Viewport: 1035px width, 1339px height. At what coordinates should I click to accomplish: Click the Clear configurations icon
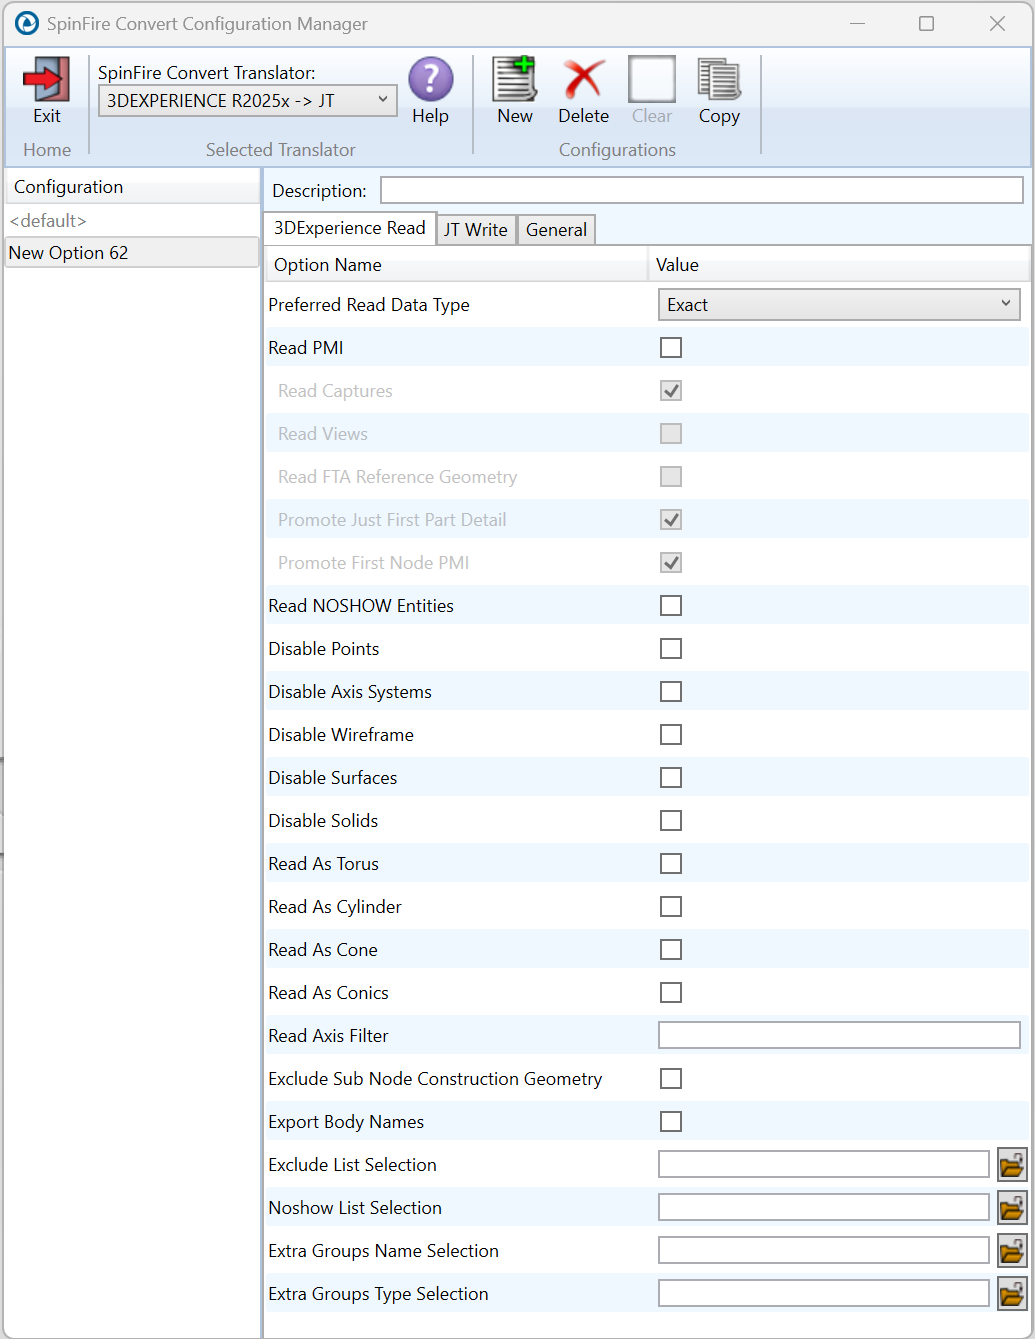point(652,79)
